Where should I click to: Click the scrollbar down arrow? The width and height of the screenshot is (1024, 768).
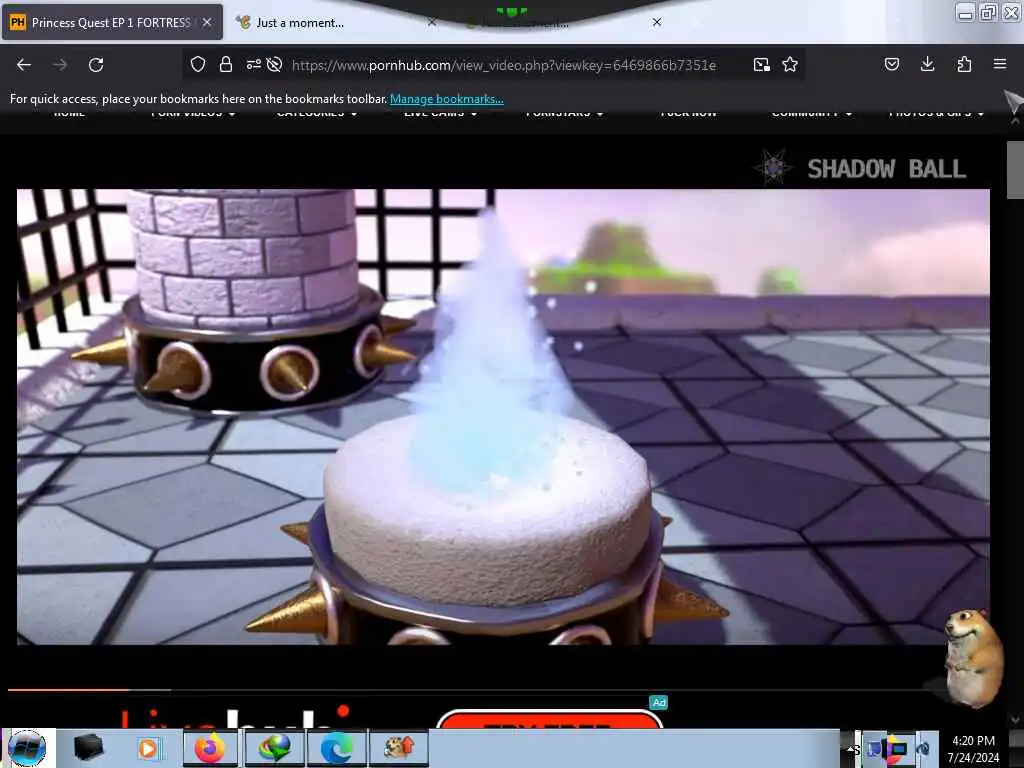tap(1015, 720)
